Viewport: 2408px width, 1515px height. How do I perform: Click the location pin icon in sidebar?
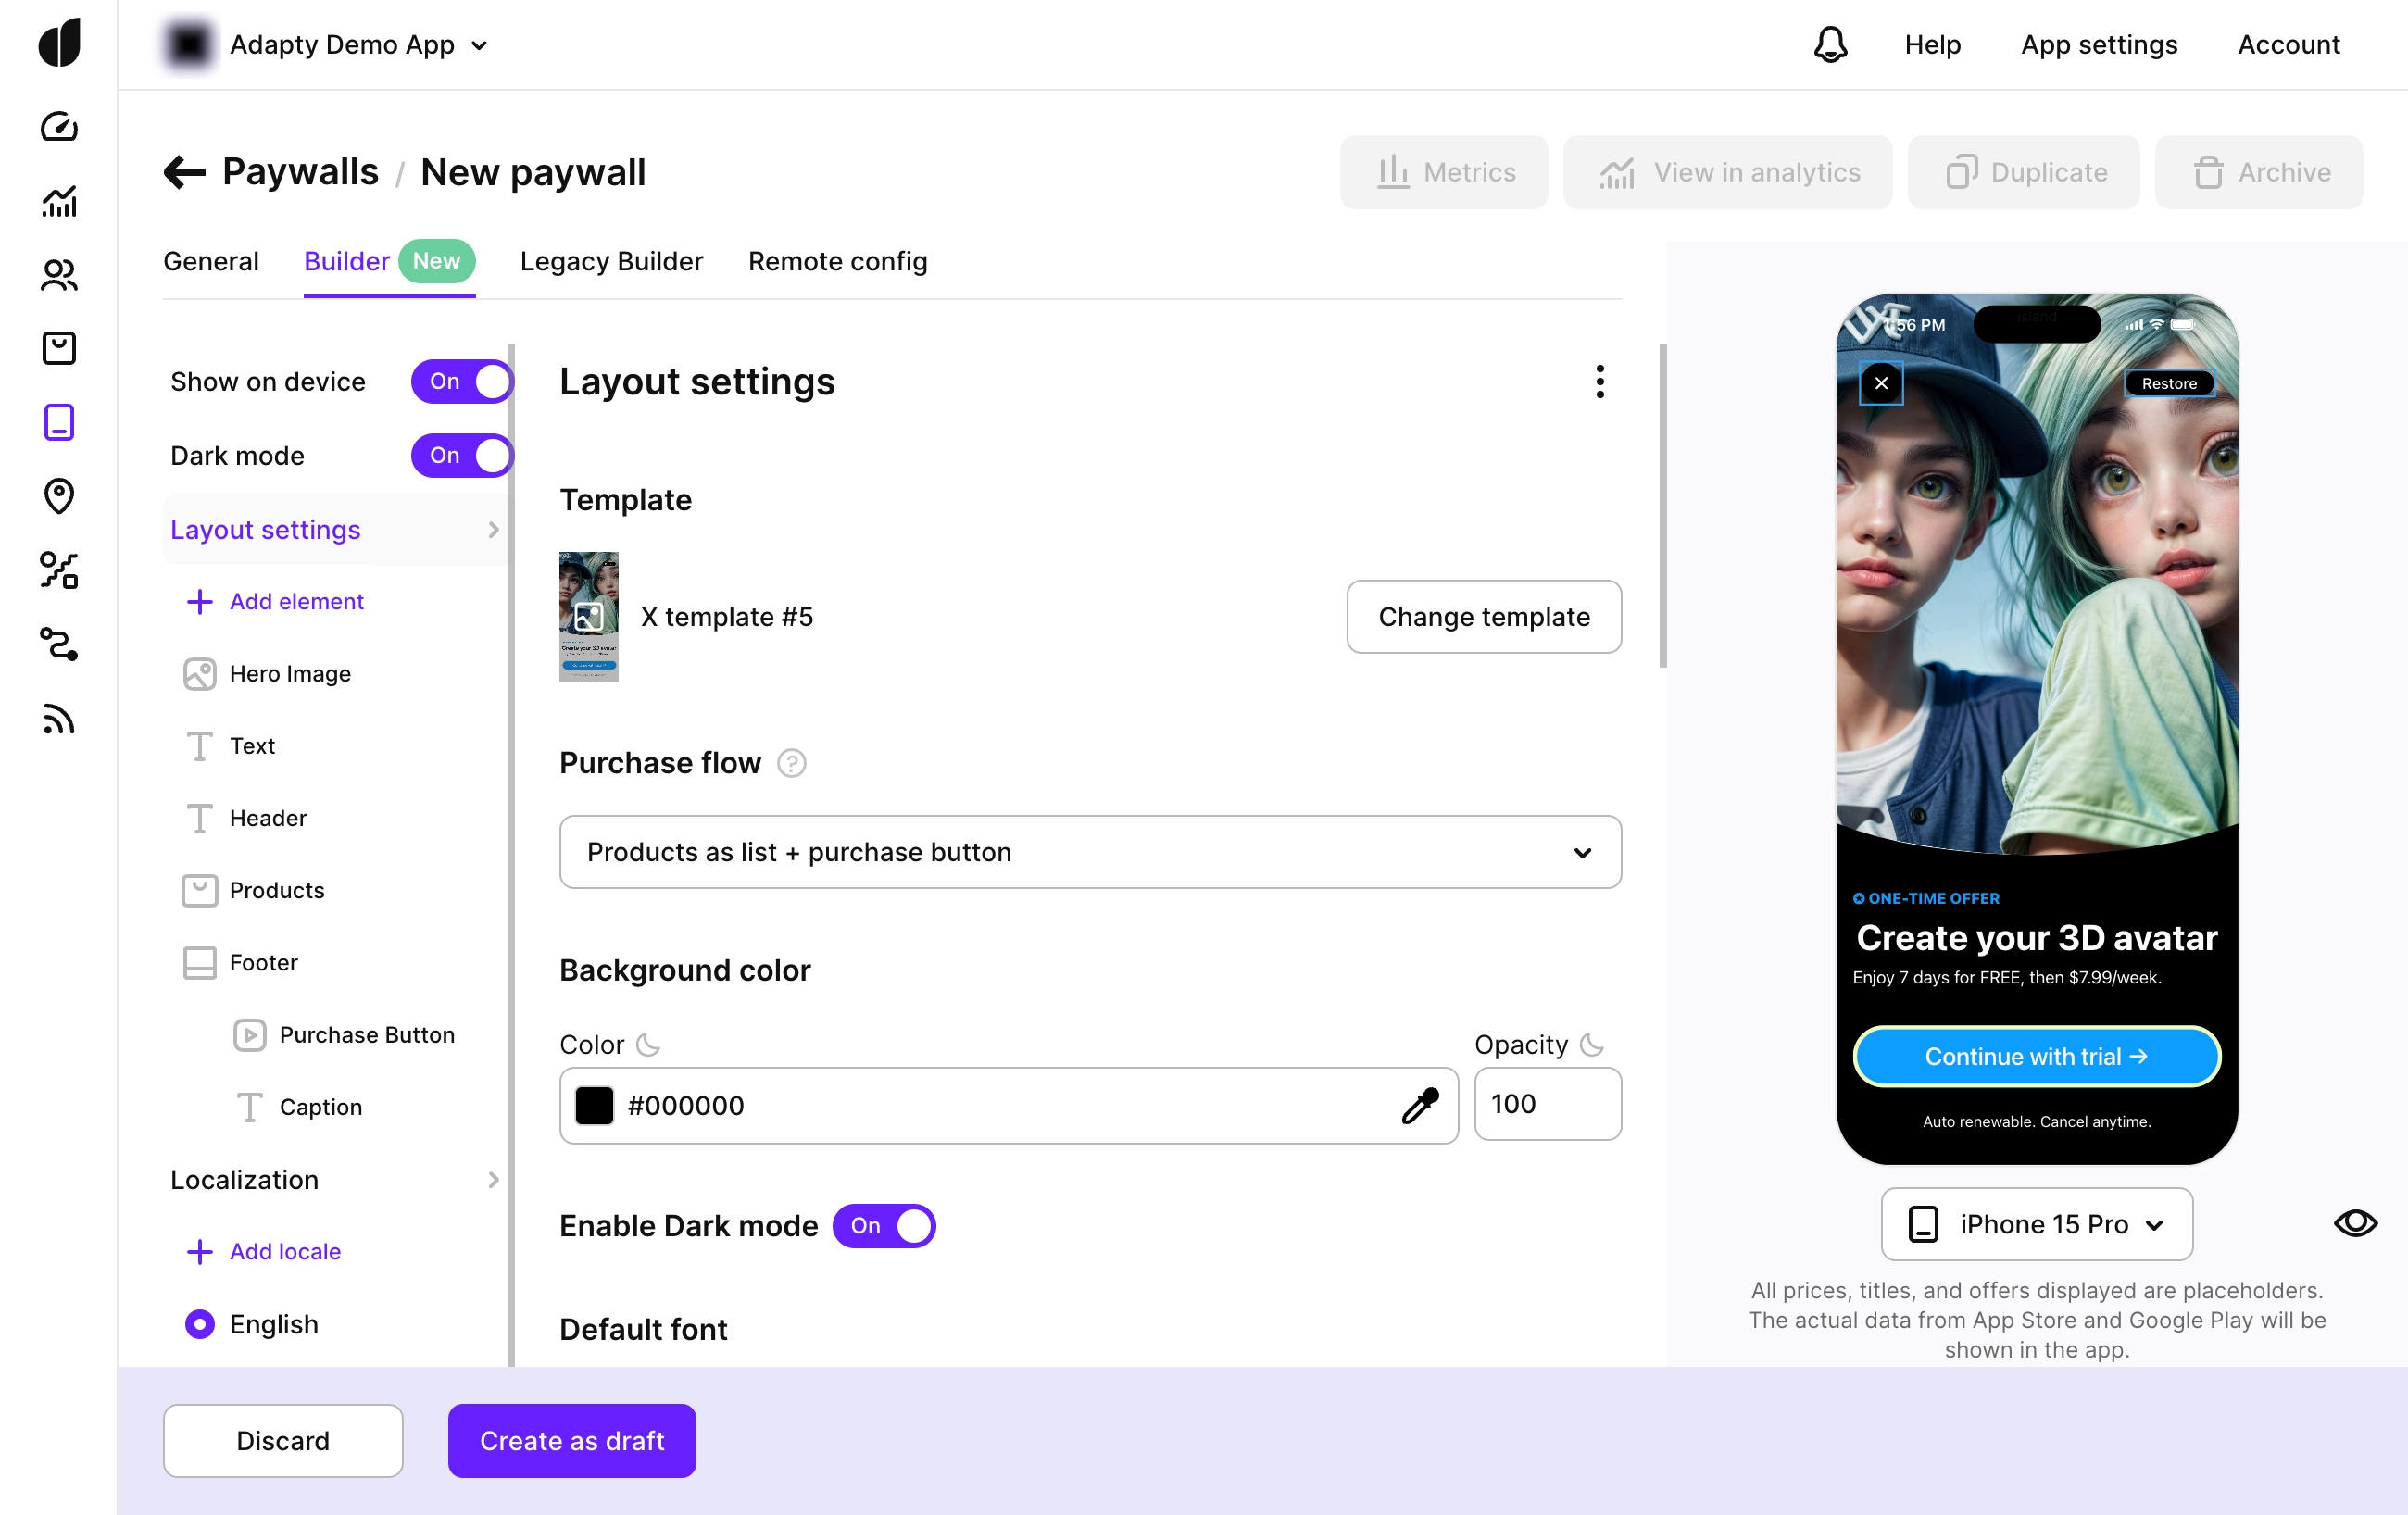pos(59,496)
